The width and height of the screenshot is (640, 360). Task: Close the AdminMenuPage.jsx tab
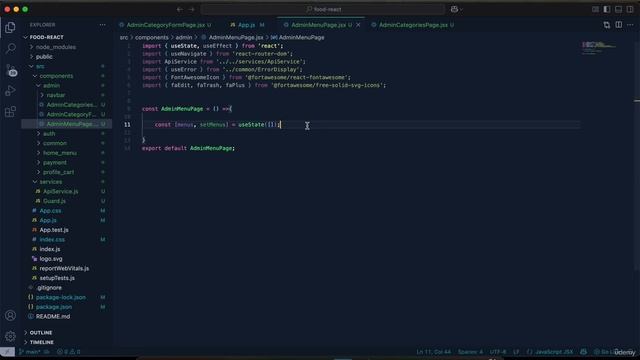point(358,25)
